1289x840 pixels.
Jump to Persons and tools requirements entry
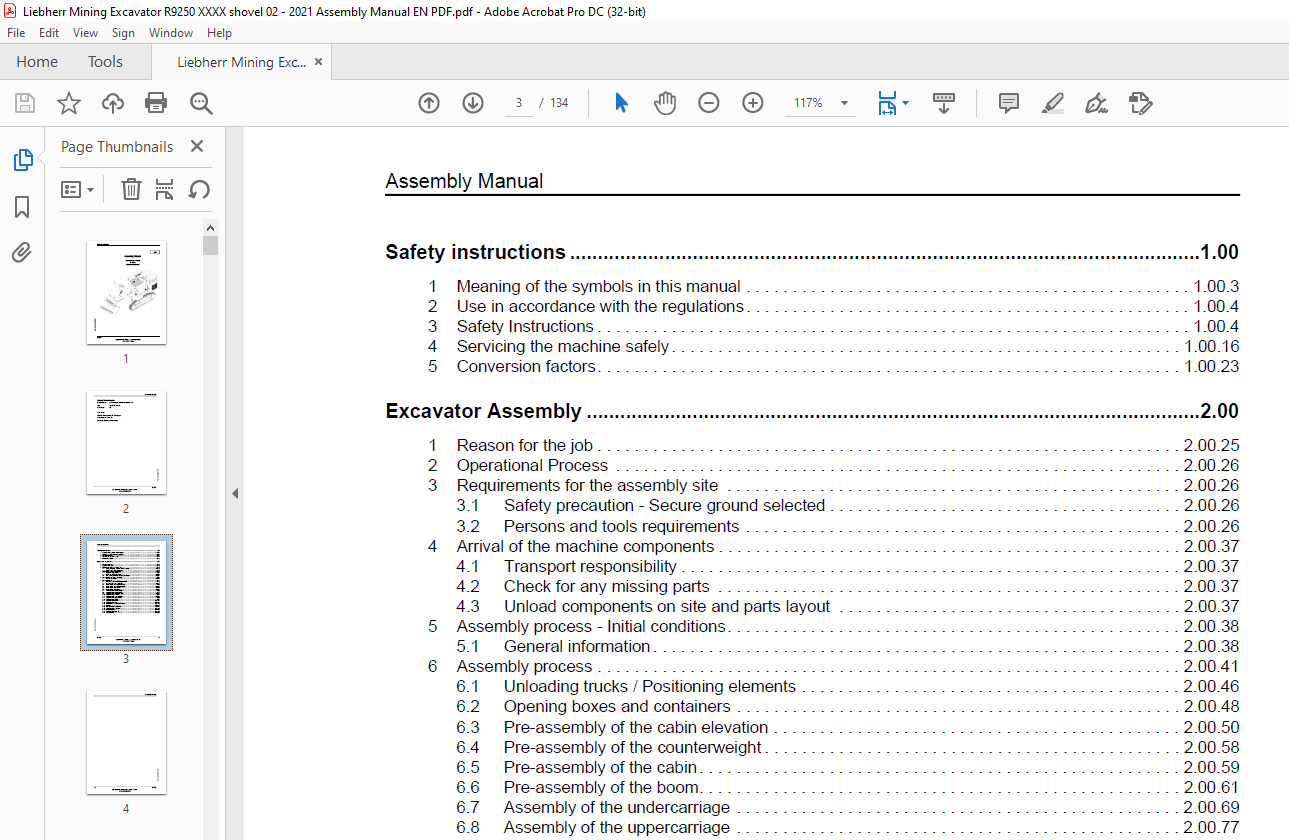click(x=848, y=526)
